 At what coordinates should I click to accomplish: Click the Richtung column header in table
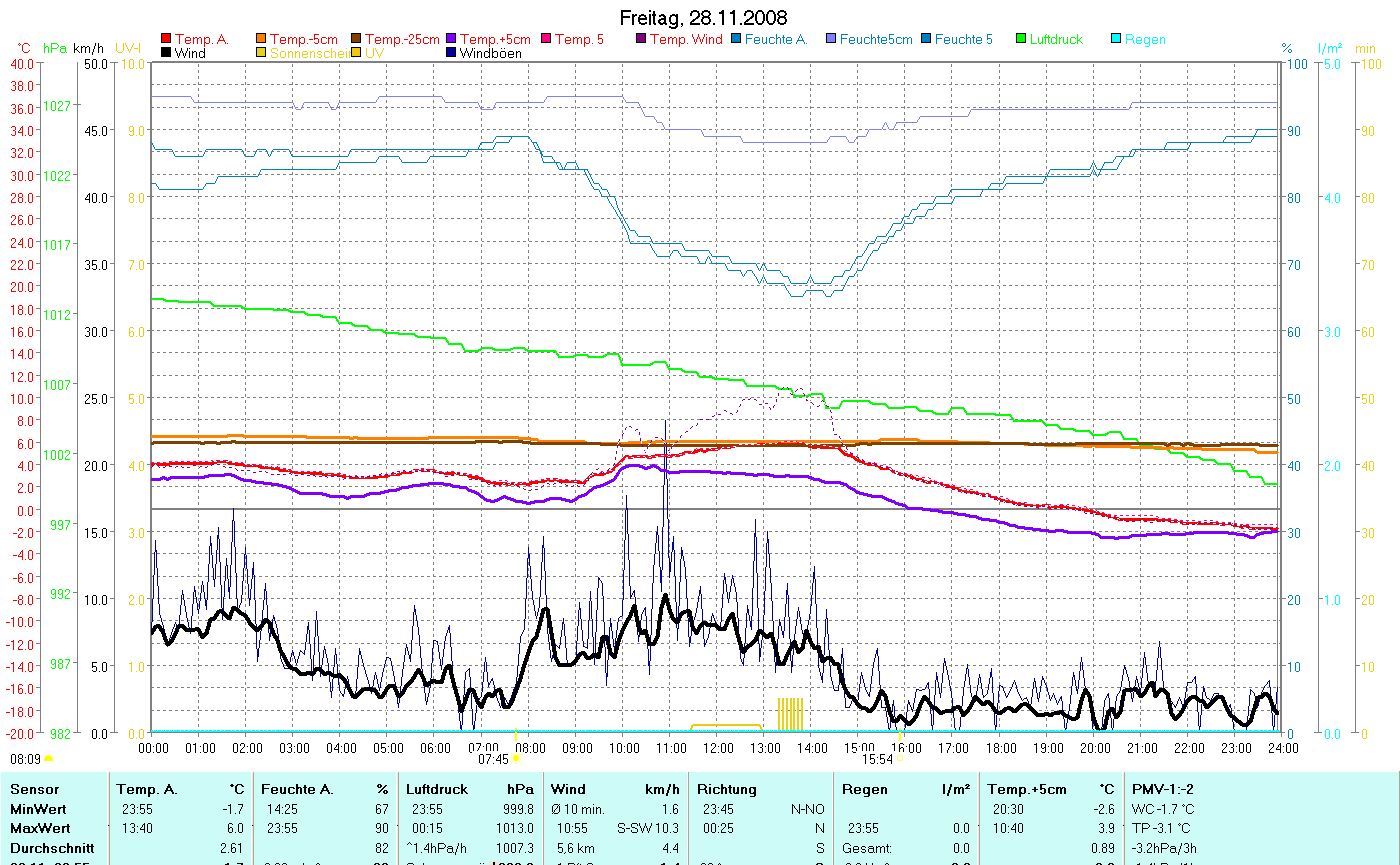click(727, 789)
